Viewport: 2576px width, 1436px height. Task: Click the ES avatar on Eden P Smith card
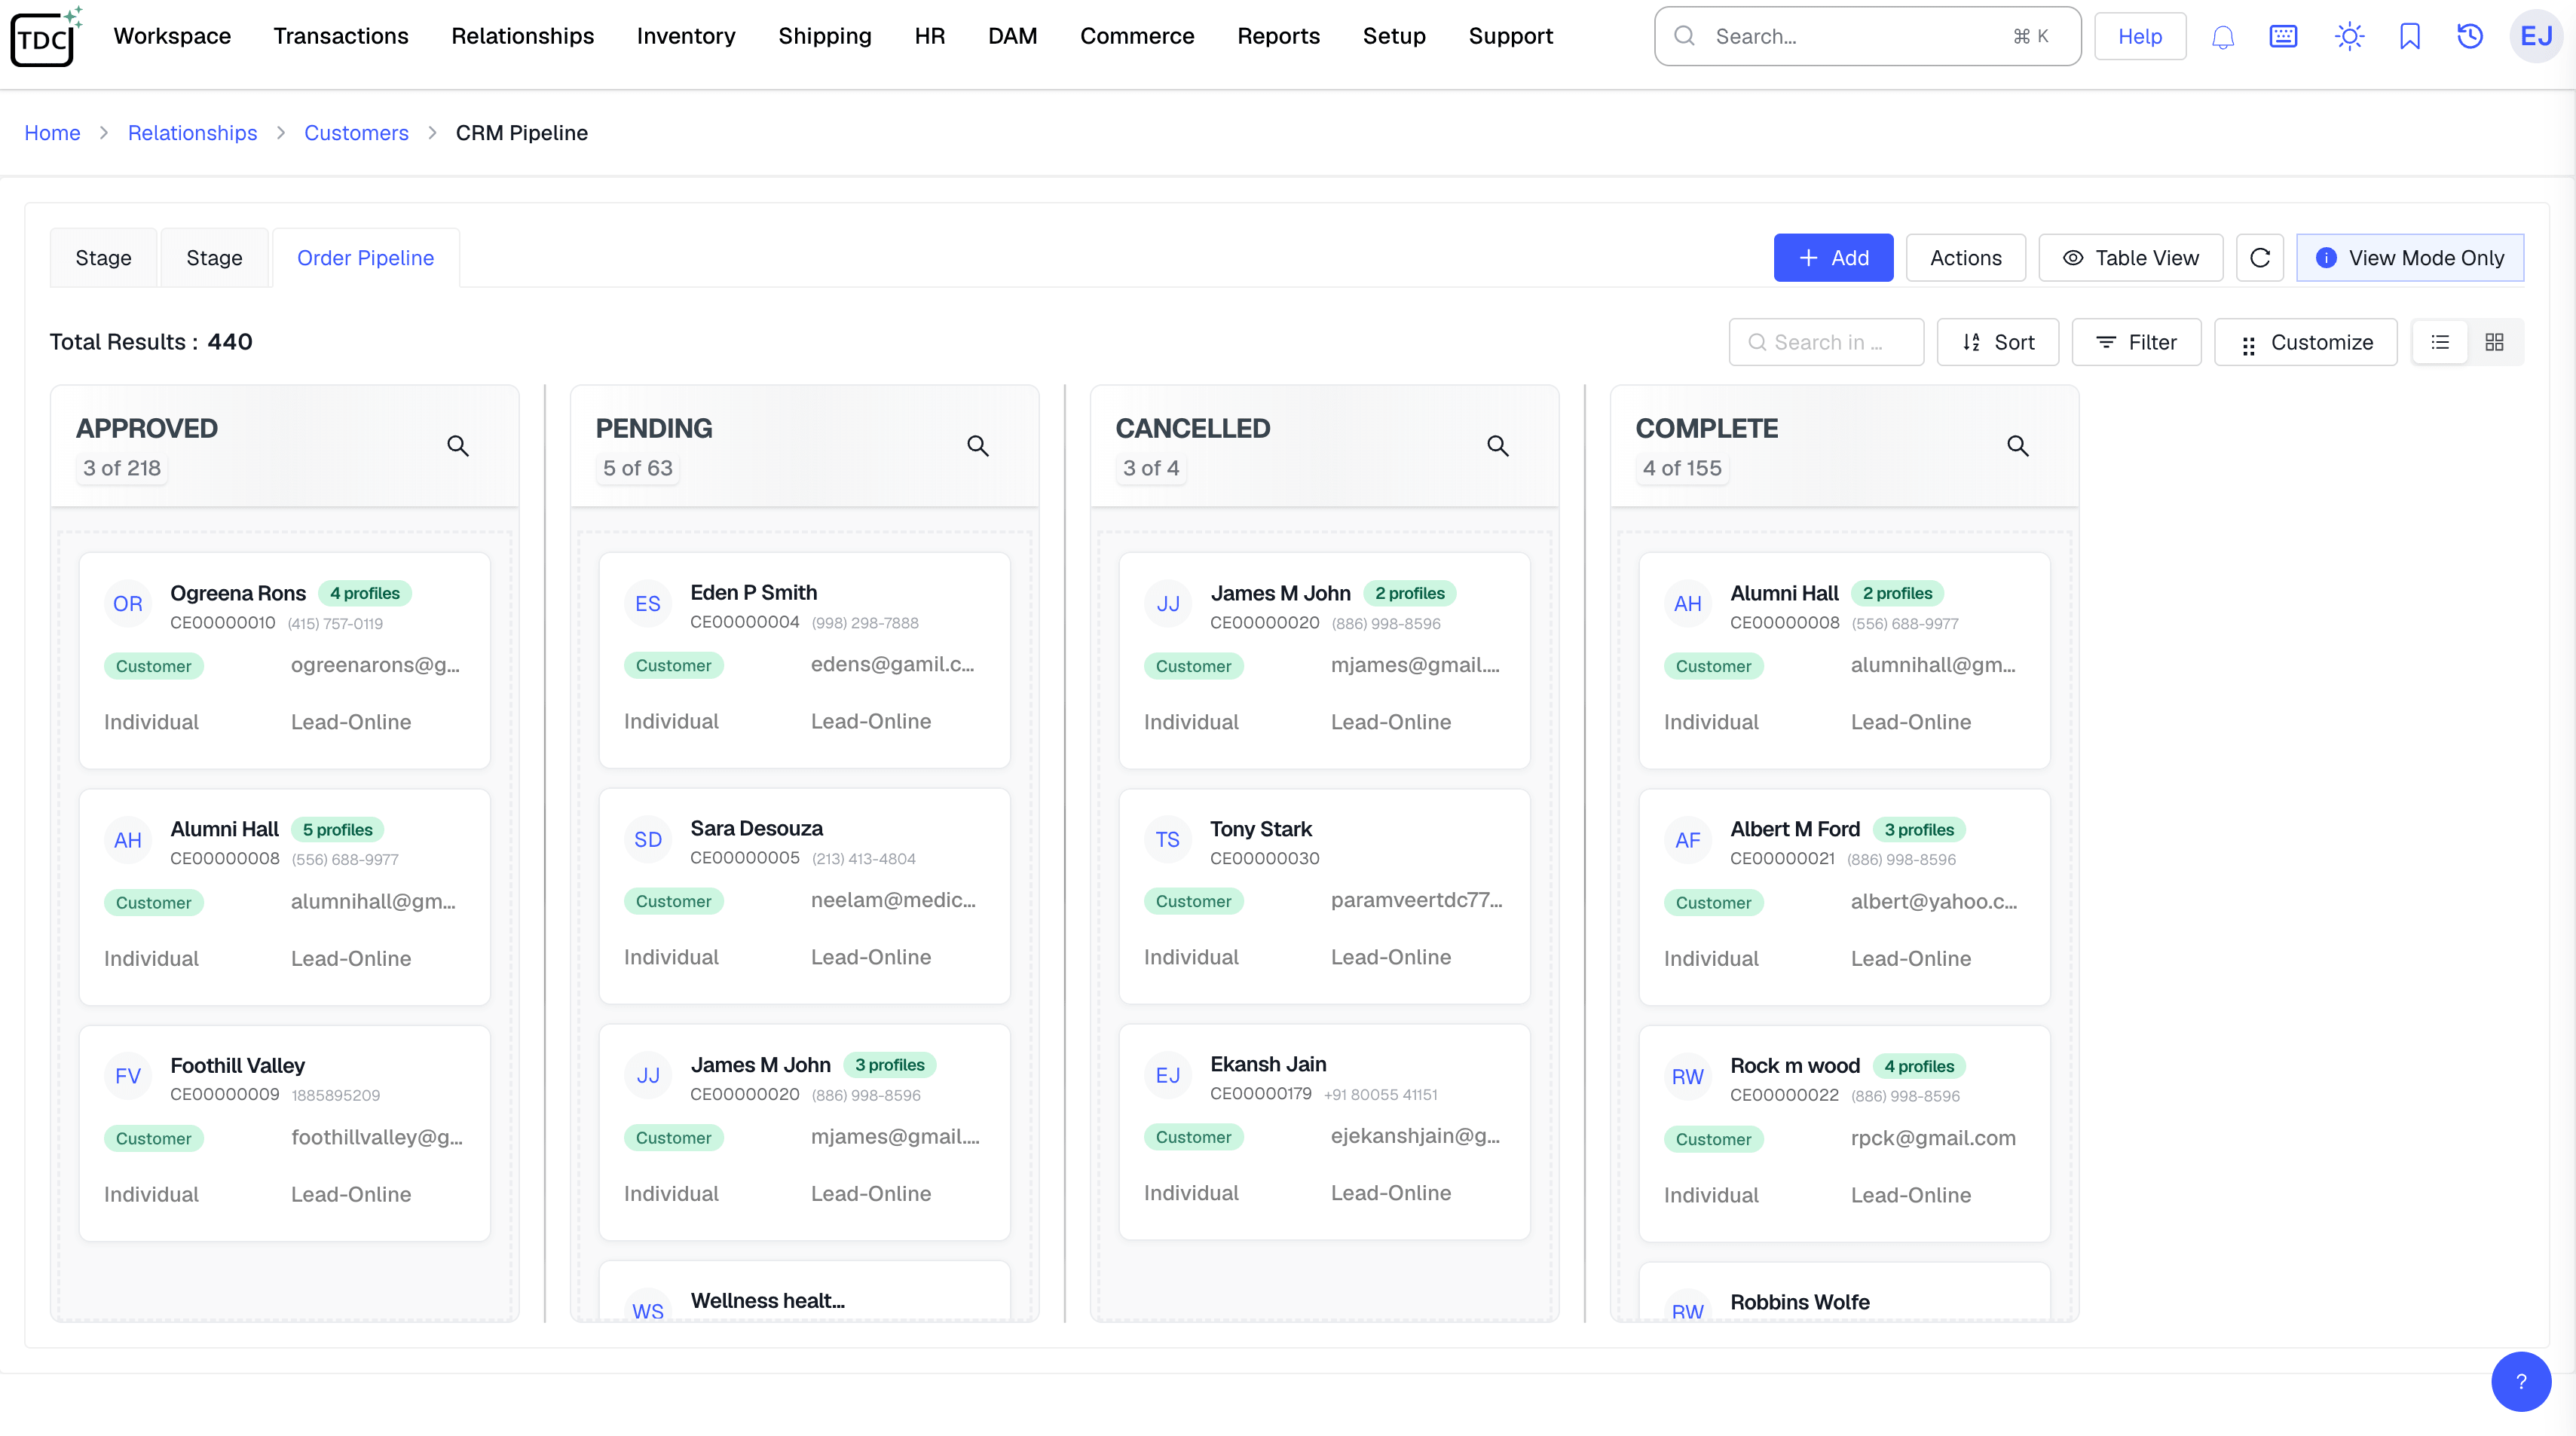pos(648,604)
